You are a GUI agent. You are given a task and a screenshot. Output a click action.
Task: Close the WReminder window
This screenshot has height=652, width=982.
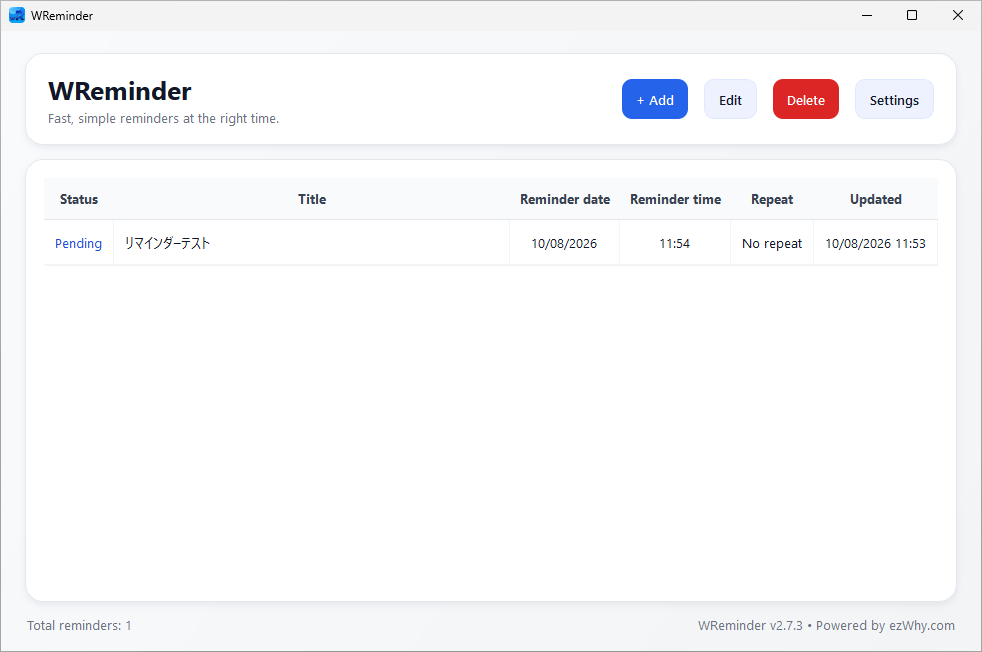pos(958,15)
